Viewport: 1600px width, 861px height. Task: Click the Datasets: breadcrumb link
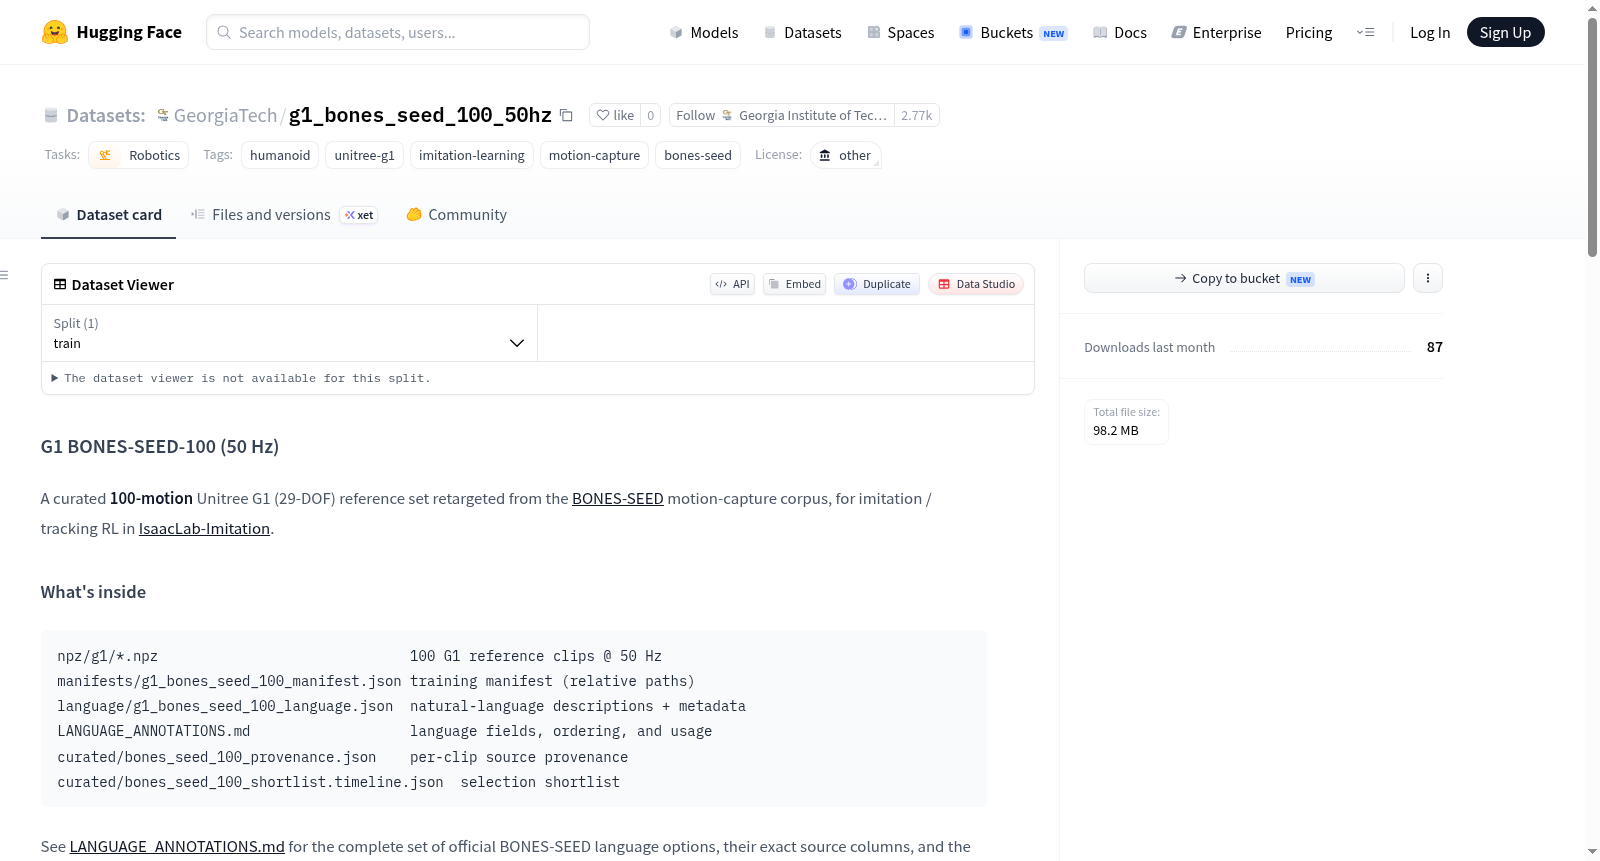pyautogui.click(x=106, y=115)
